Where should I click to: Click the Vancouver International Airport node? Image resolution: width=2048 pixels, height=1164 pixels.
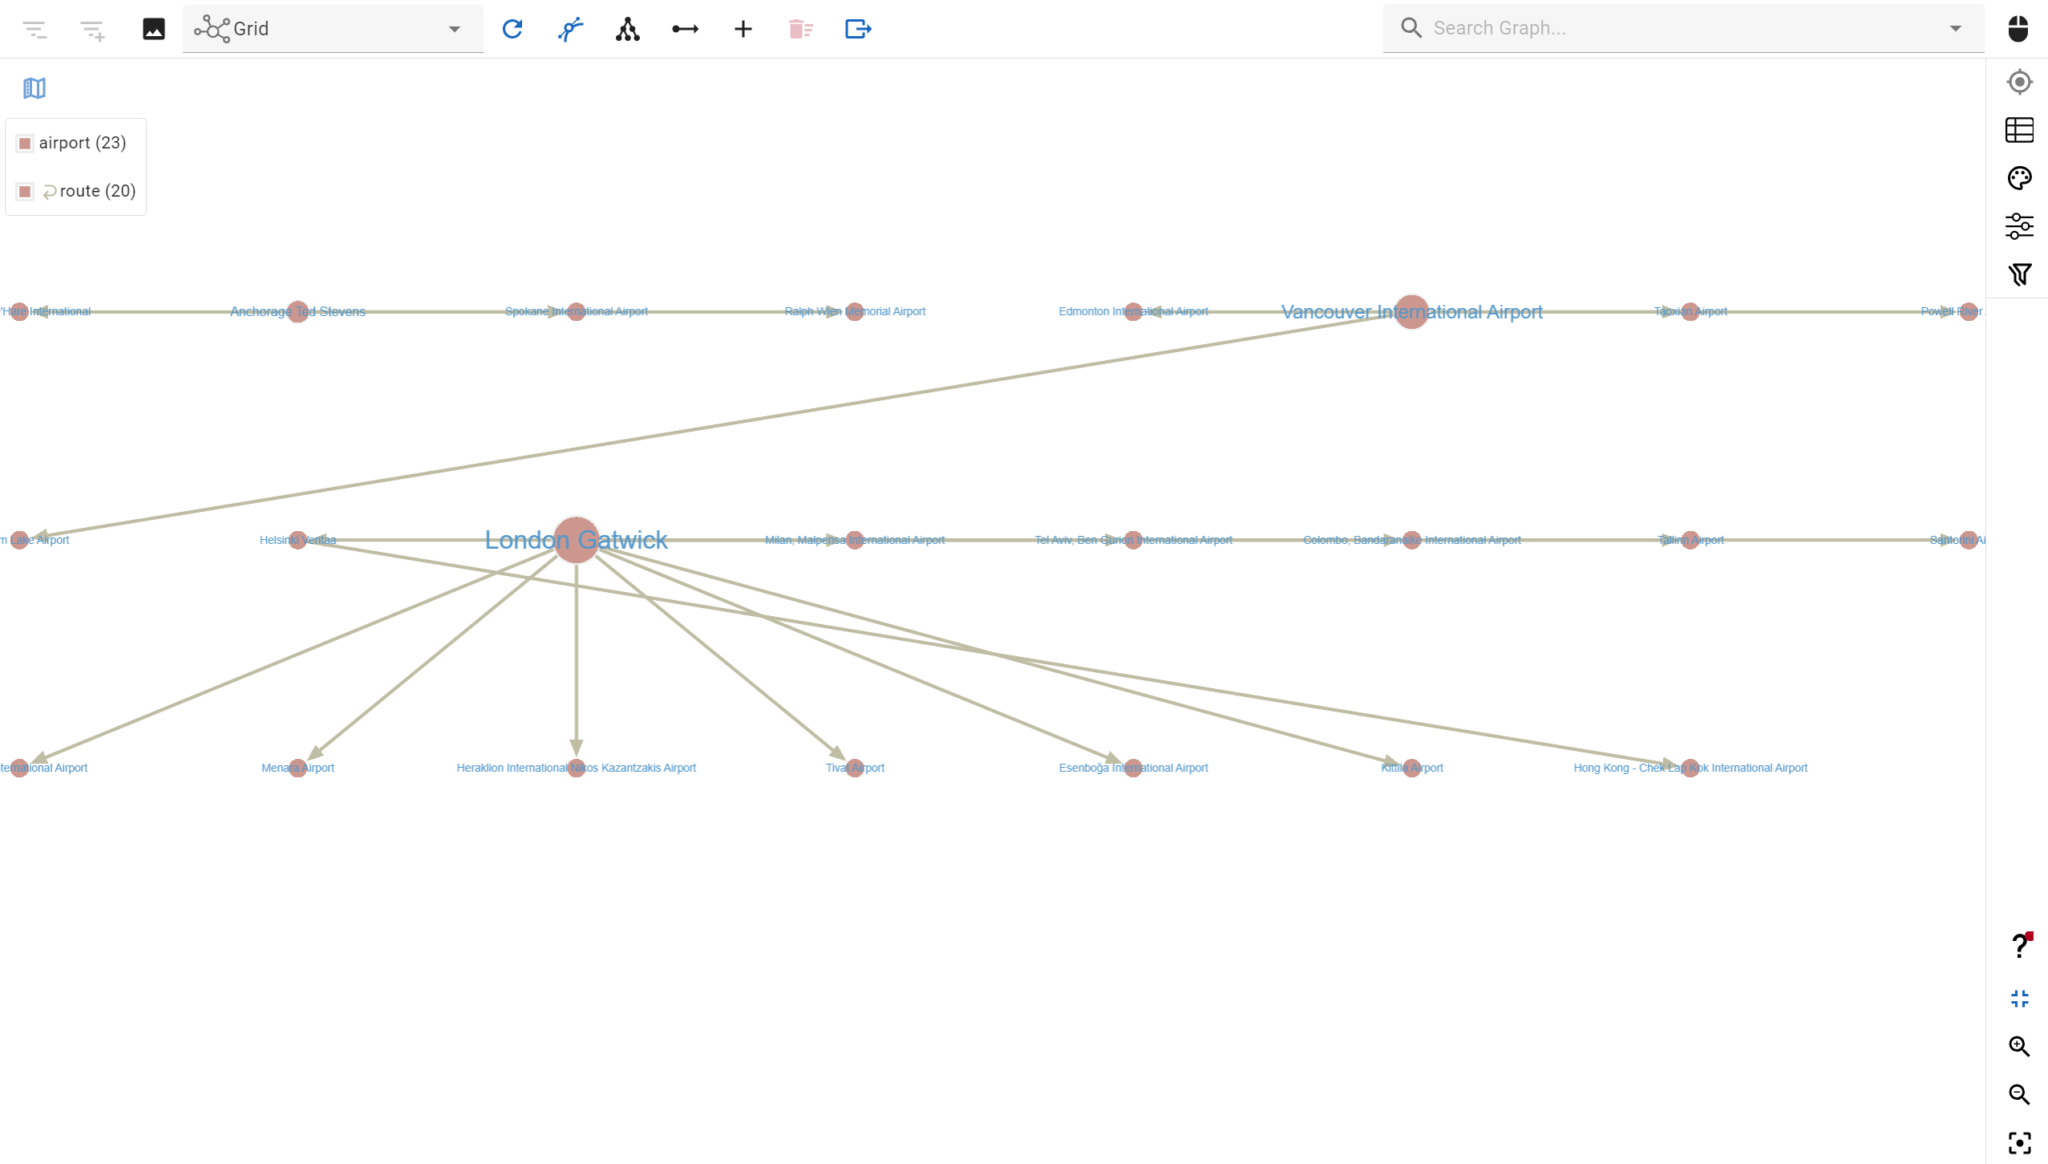[1410, 311]
